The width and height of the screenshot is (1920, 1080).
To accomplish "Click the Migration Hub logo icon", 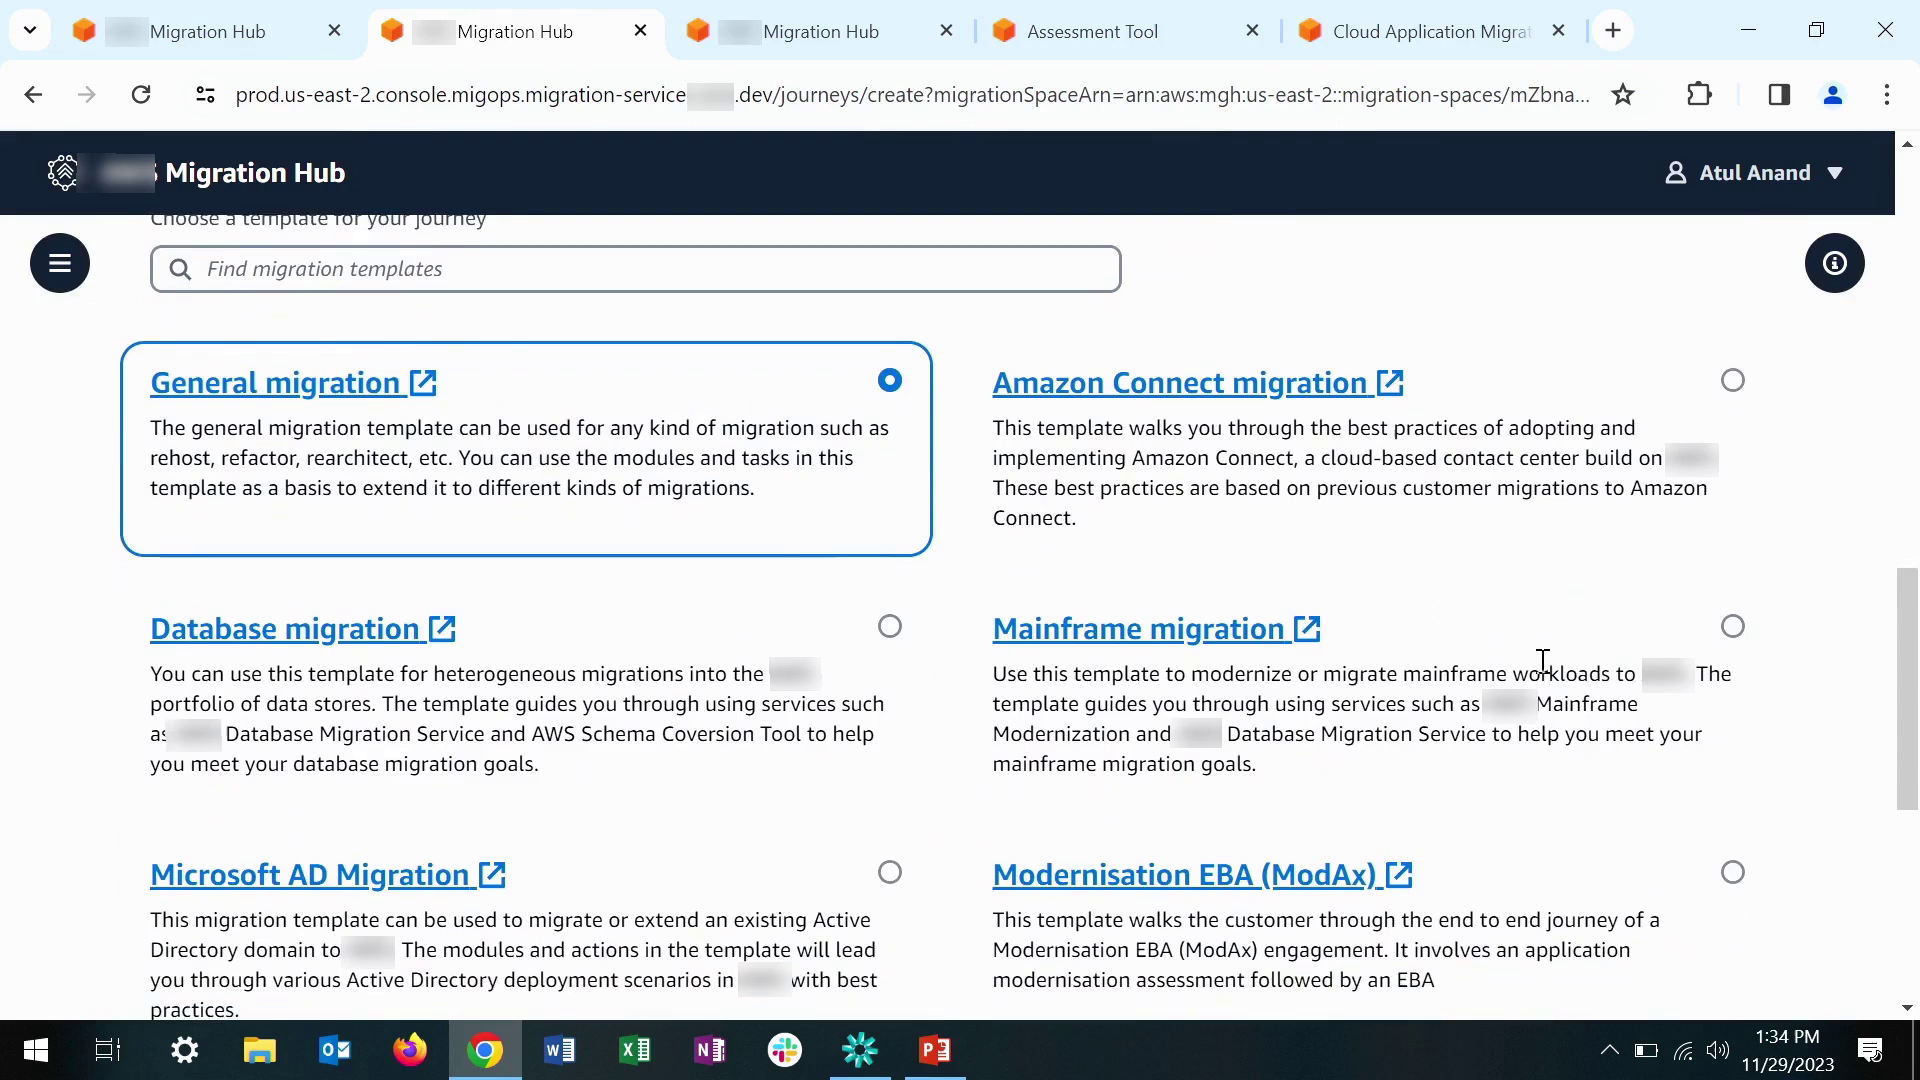I will (x=63, y=173).
